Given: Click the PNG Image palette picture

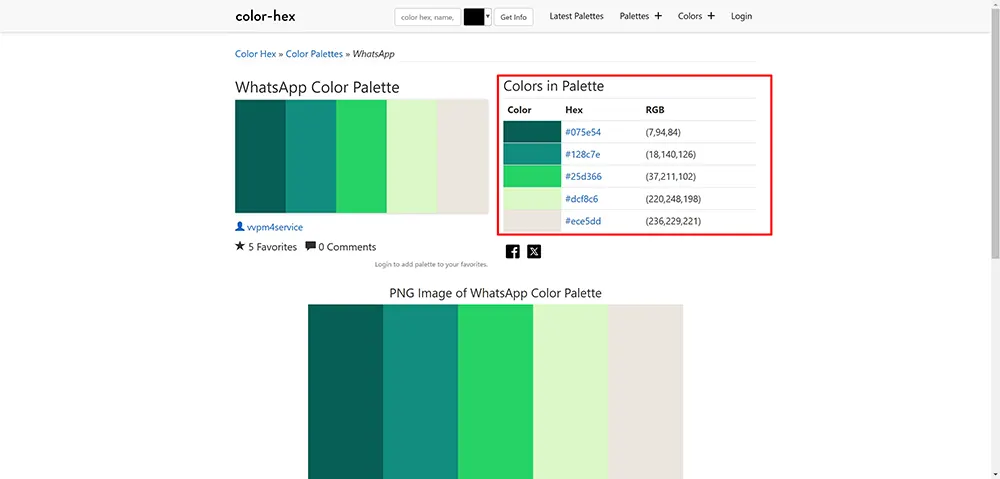Looking at the screenshot, I should pos(496,392).
